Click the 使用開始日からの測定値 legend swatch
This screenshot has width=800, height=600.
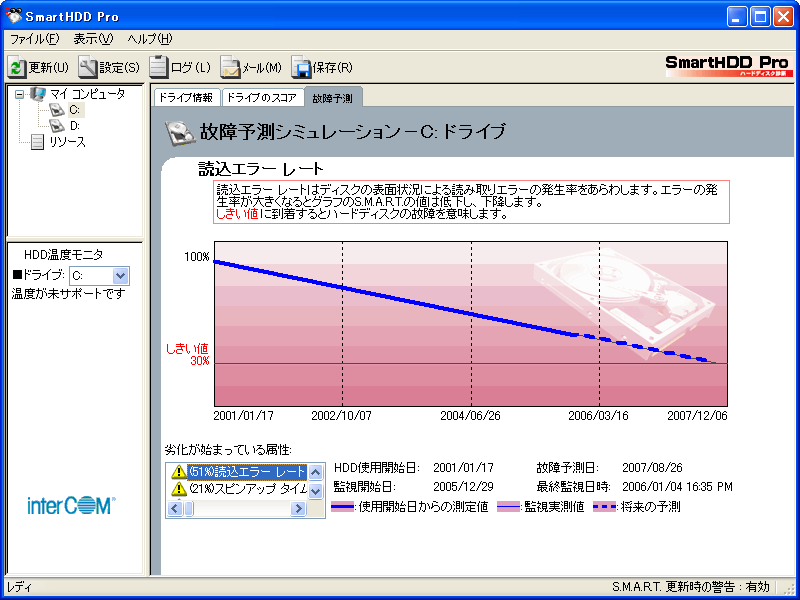pos(342,507)
